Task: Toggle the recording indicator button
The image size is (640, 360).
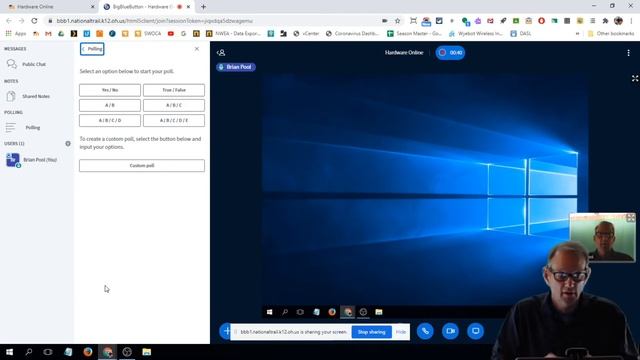Action: (450, 53)
